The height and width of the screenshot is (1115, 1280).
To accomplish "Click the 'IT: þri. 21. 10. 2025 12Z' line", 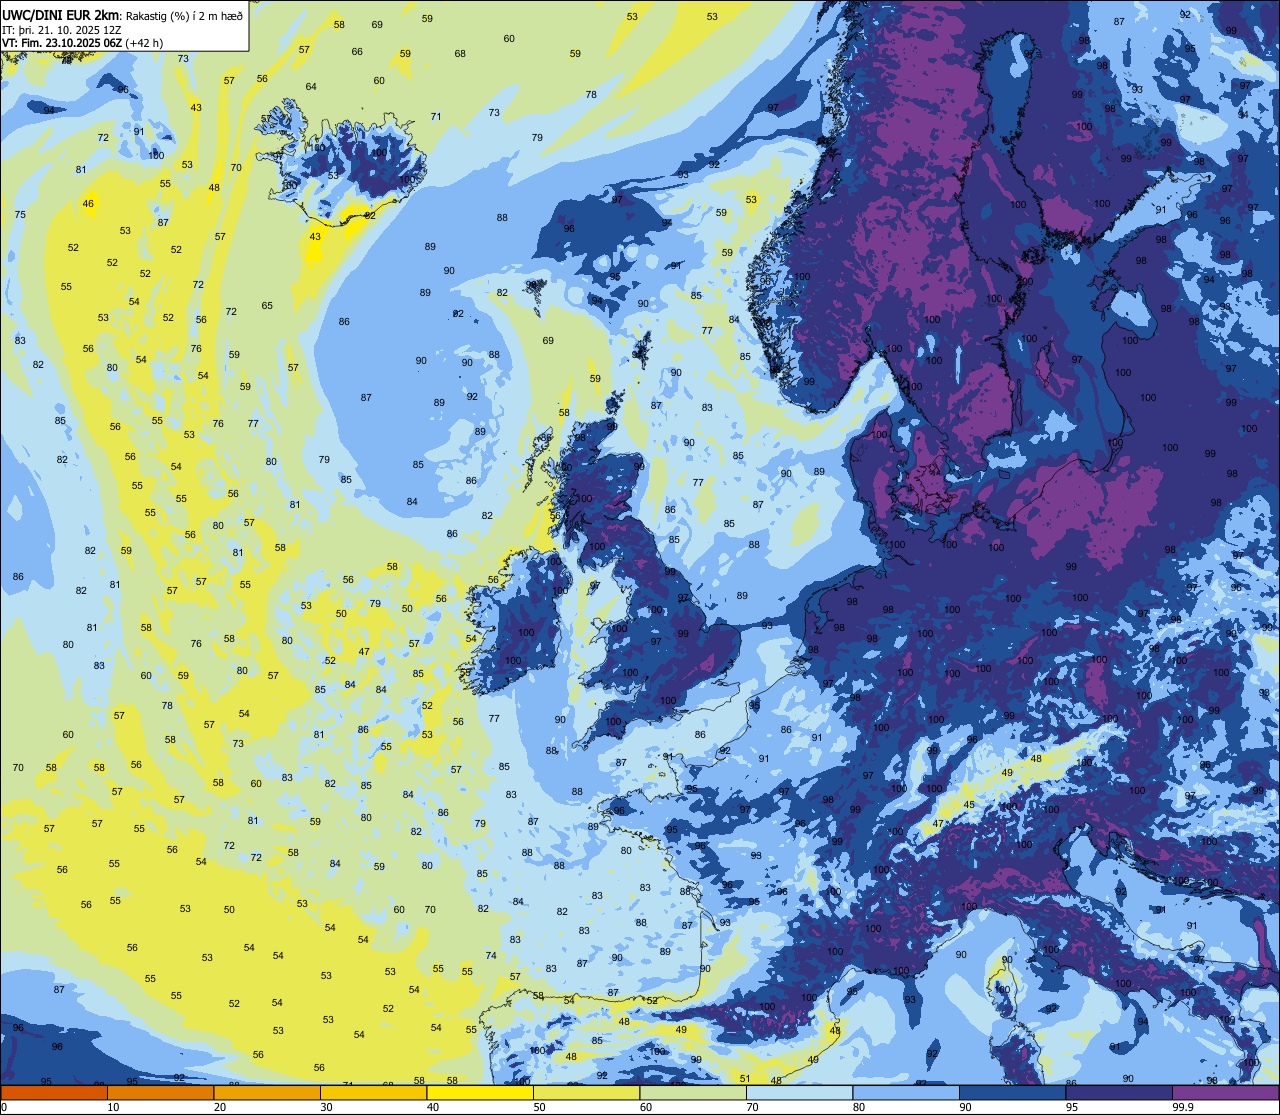I will click(x=62, y=29).
